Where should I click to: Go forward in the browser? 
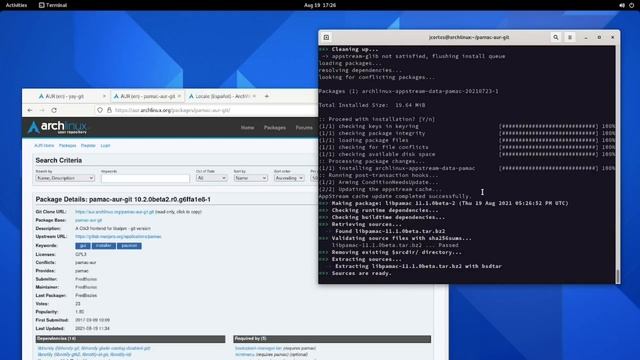(x=42, y=110)
